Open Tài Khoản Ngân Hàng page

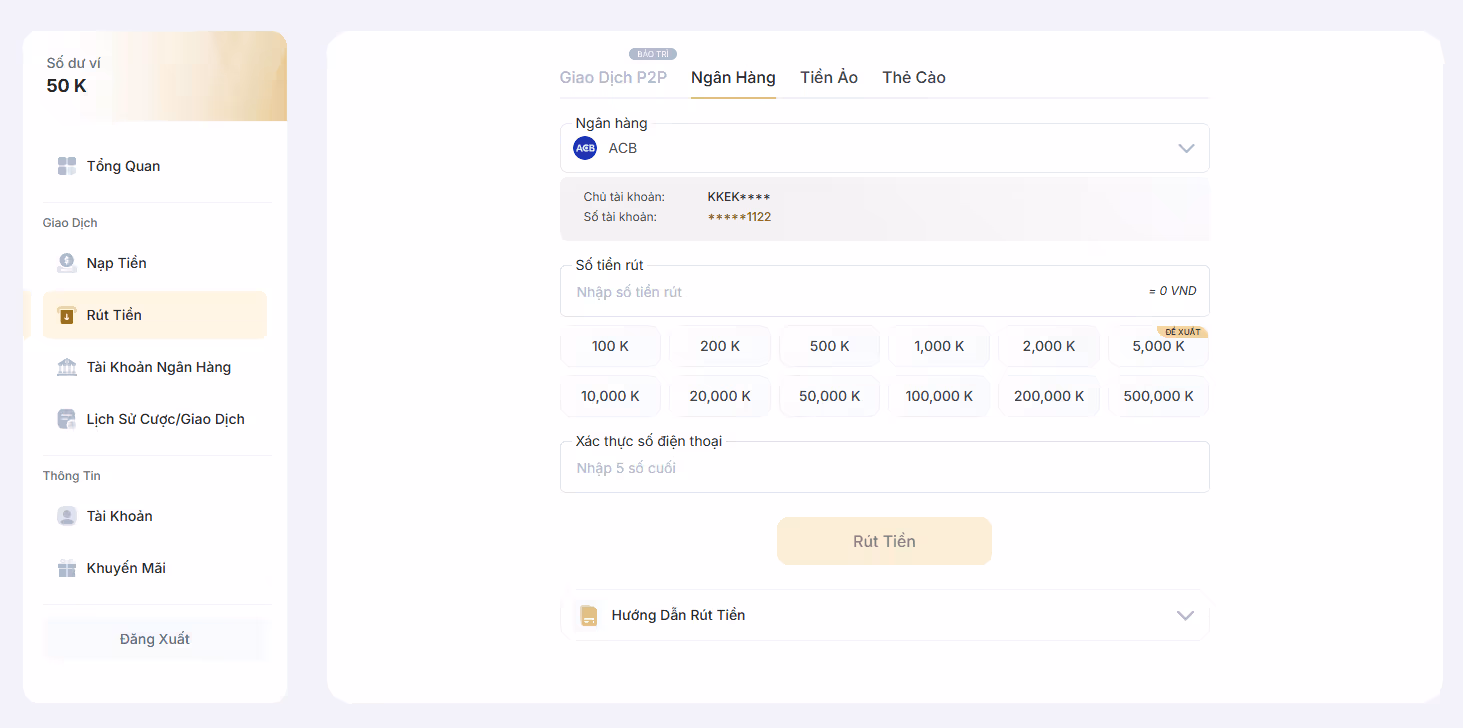155,367
